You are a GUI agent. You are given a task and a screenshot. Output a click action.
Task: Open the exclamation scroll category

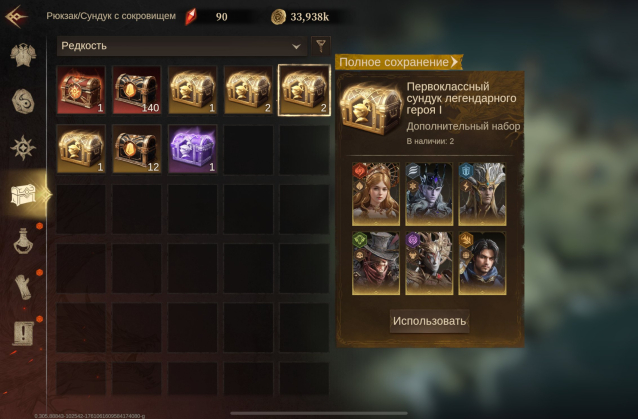tap(23, 334)
